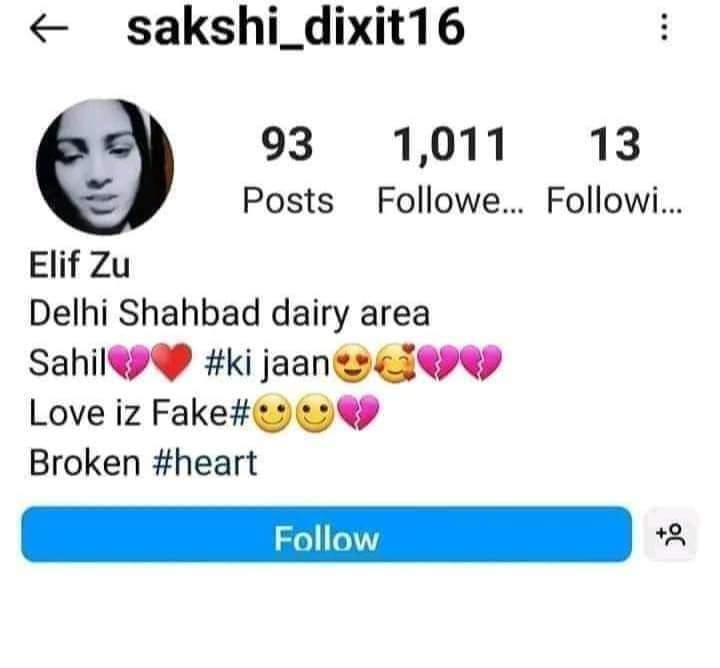Viewport: 720px width, 668px height.
Task: Tap the Delhi Shahbad dairy area line
Action: point(230,314)
